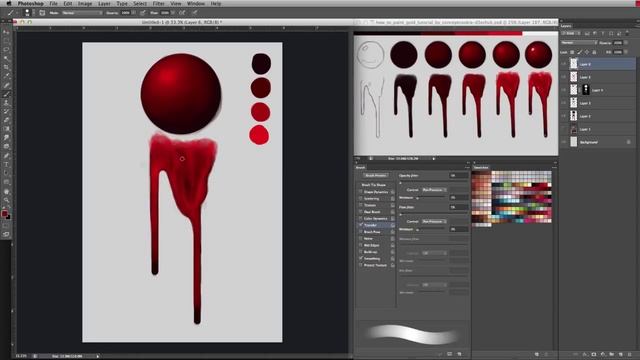Select the Hand tool
Viewport: 640px width, 360px height.
[6, 191]
